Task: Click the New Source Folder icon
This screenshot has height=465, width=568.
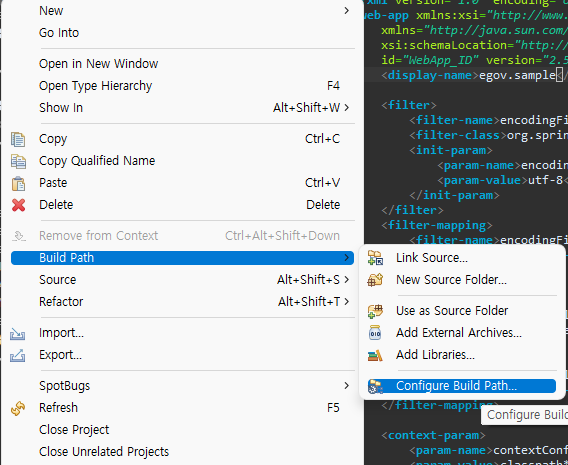Action: 375,280
